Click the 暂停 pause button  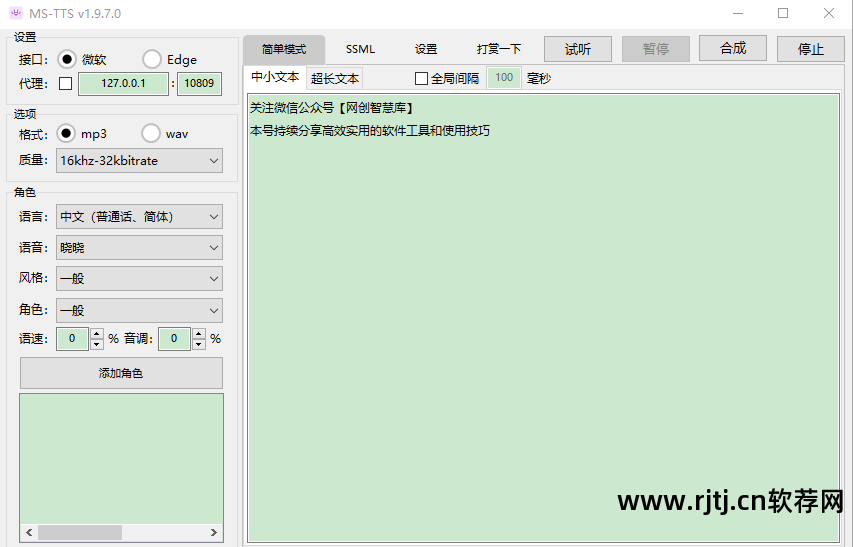pos(656,49)
